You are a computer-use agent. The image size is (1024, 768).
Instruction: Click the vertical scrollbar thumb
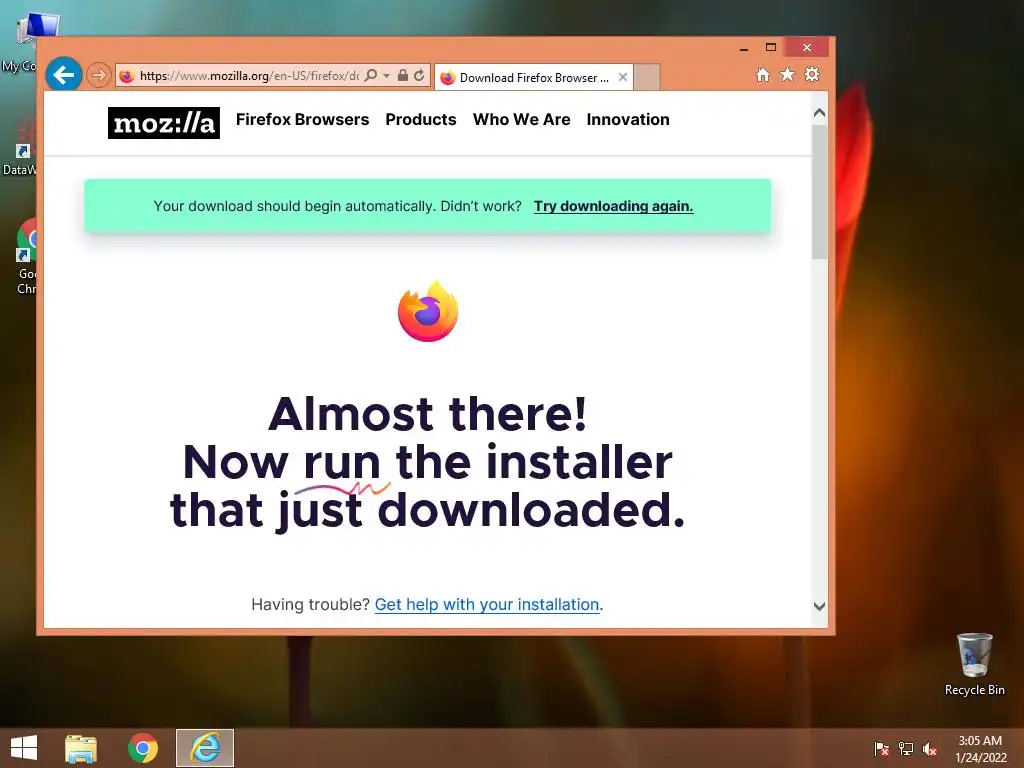[x=820, y=191]
